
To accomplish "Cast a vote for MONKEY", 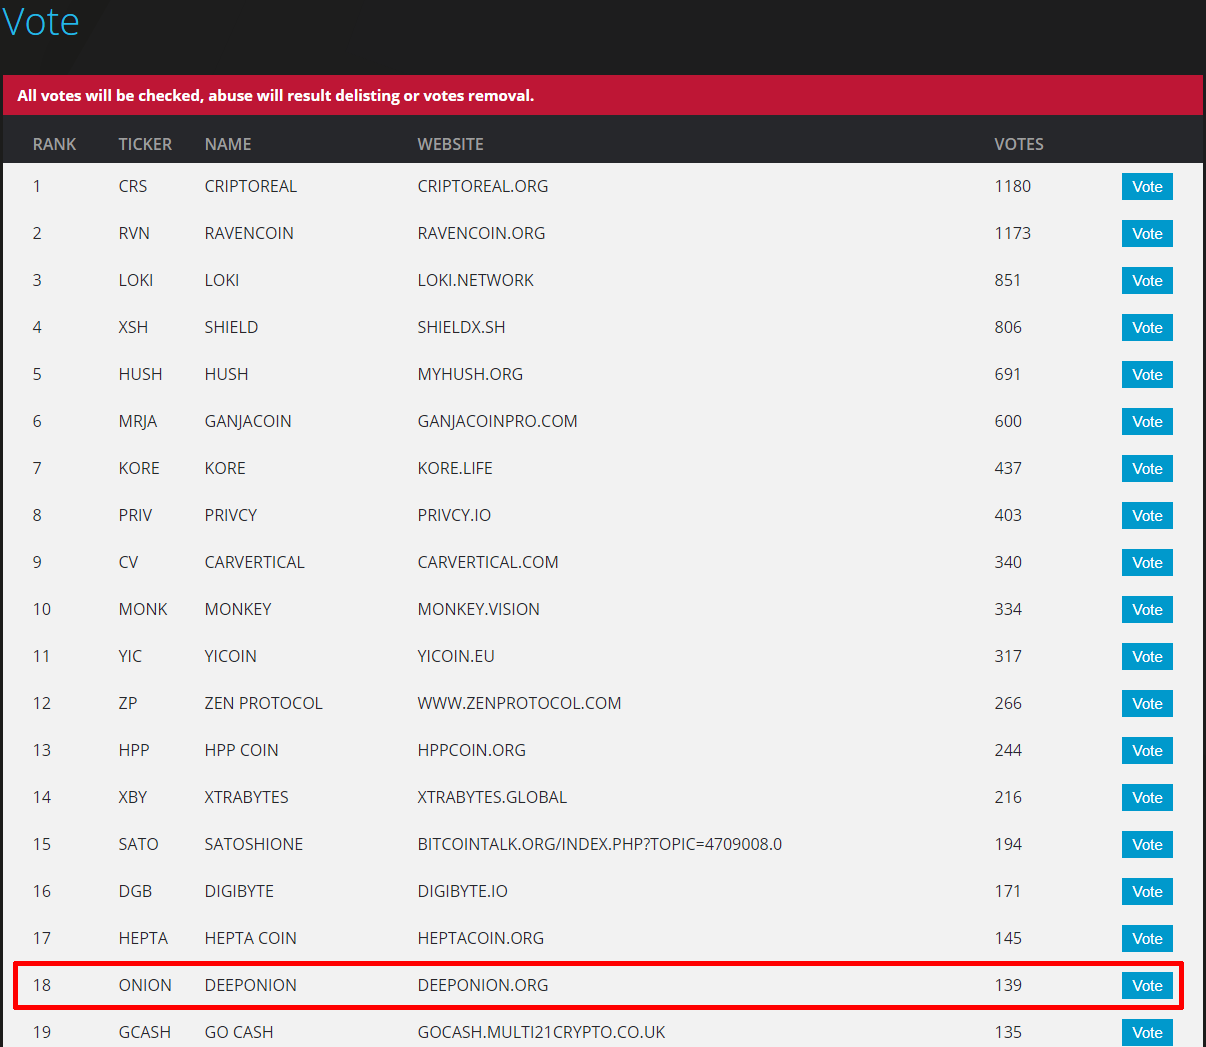I will point(1147,610).
